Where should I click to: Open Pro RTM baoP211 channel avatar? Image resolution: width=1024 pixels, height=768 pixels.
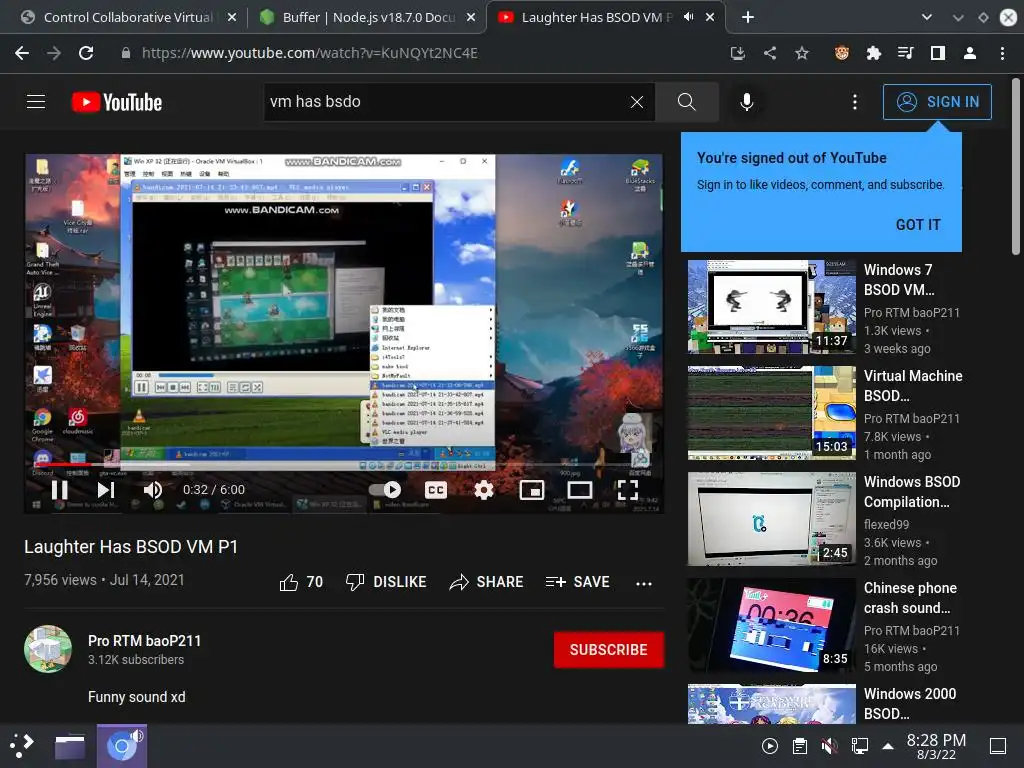point(48,649)
